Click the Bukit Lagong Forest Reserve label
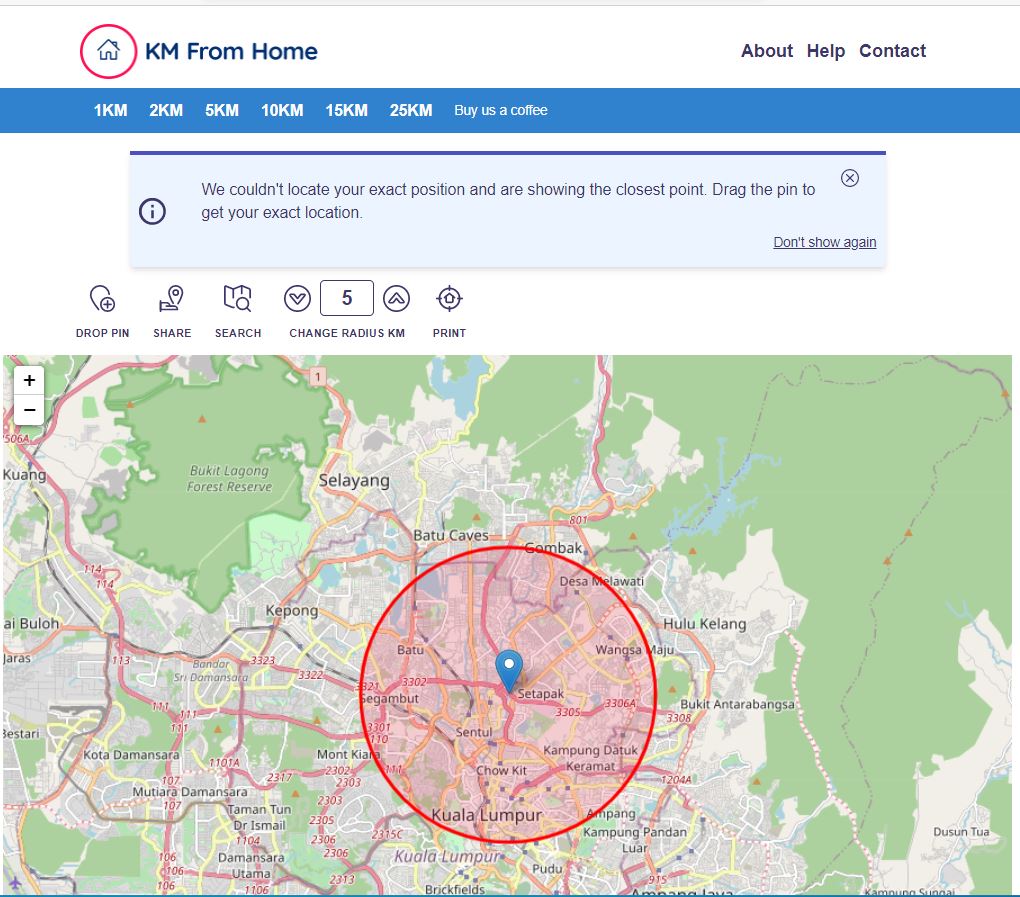Screen dimensions: 1020x897 [x=229, y=478]
